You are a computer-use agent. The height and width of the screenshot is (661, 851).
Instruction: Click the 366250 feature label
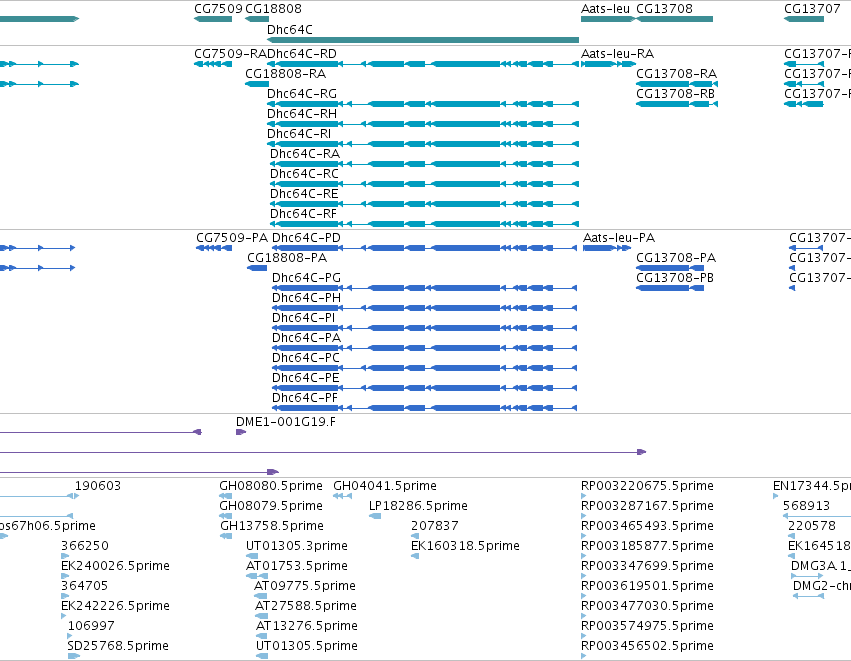85,546
